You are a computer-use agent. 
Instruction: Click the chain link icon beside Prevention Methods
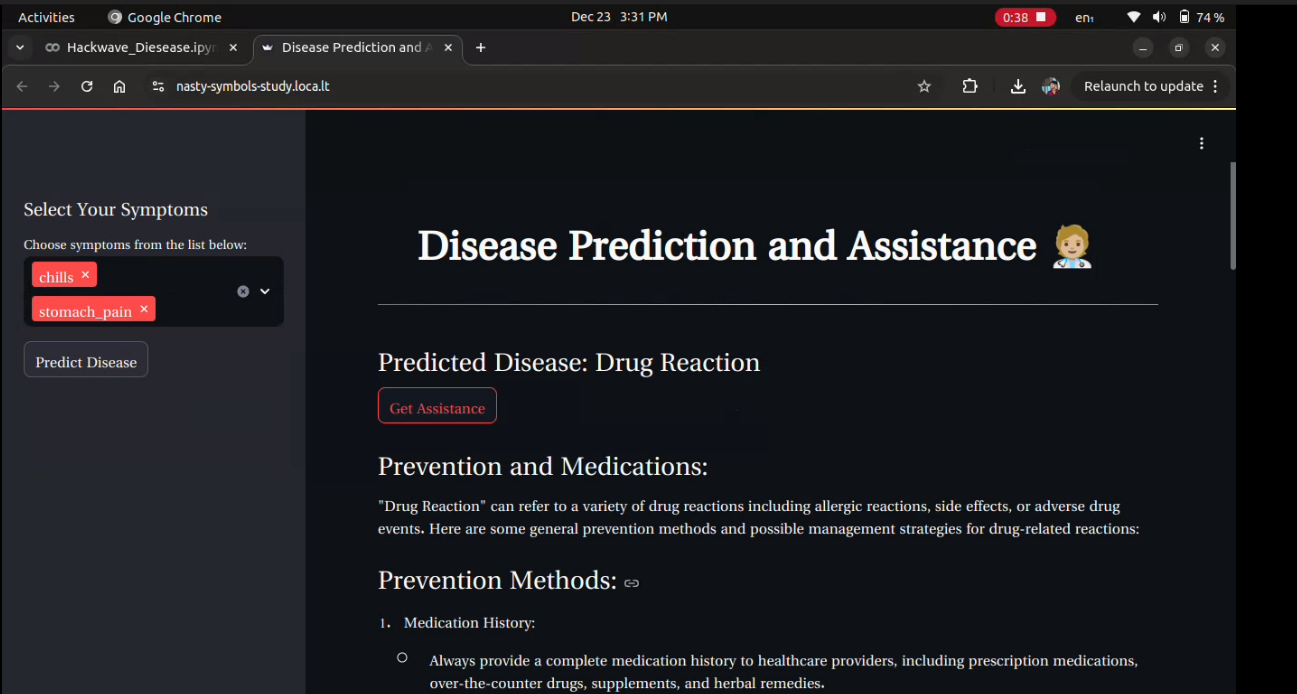click(x=631, y=582)
